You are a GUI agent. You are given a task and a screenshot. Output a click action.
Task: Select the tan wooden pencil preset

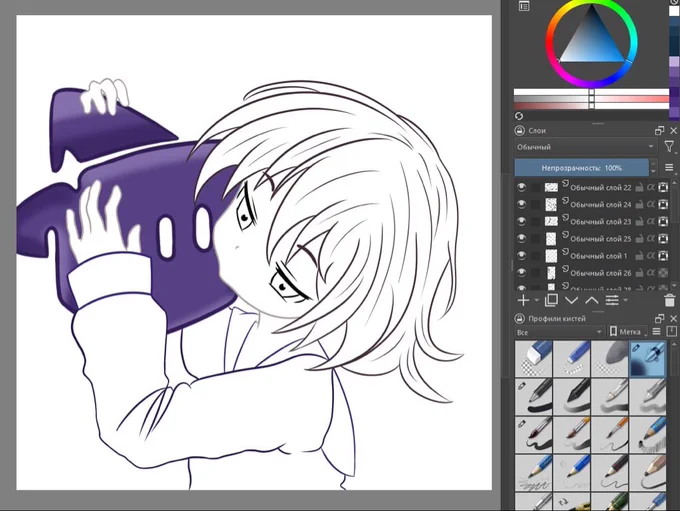(x=647, y=472)
